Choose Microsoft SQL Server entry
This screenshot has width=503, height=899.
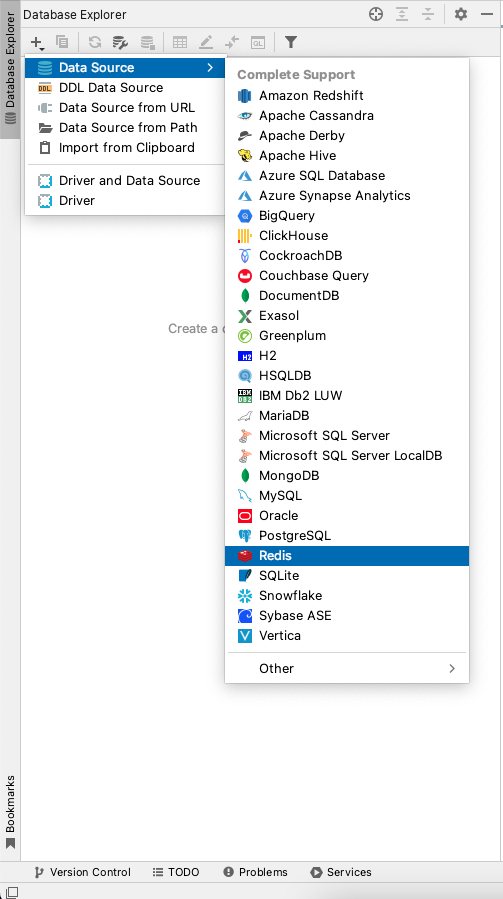click(347, 436)
